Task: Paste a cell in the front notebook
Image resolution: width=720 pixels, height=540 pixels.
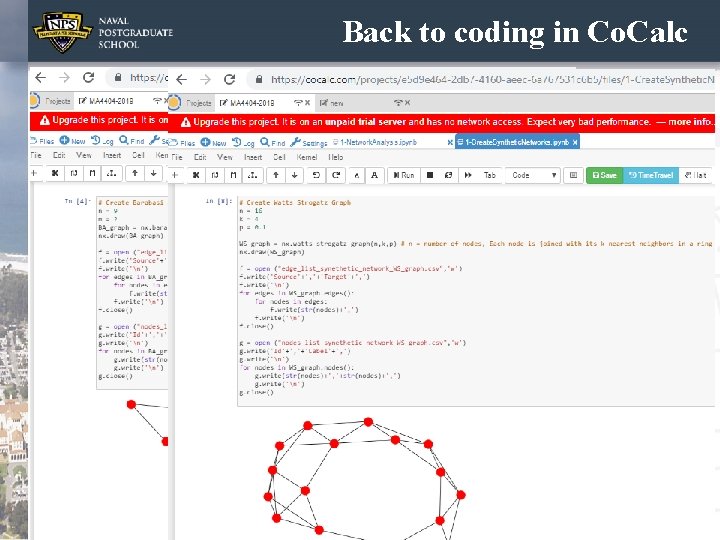Action: pos(234,175)
